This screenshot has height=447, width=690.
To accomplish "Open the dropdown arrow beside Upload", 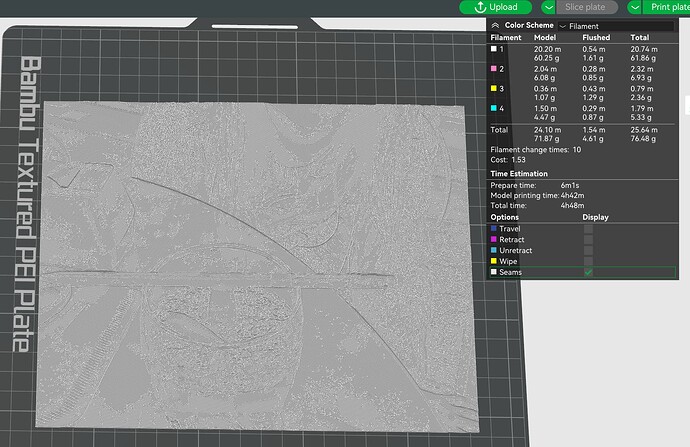I will tap(548, 7).
